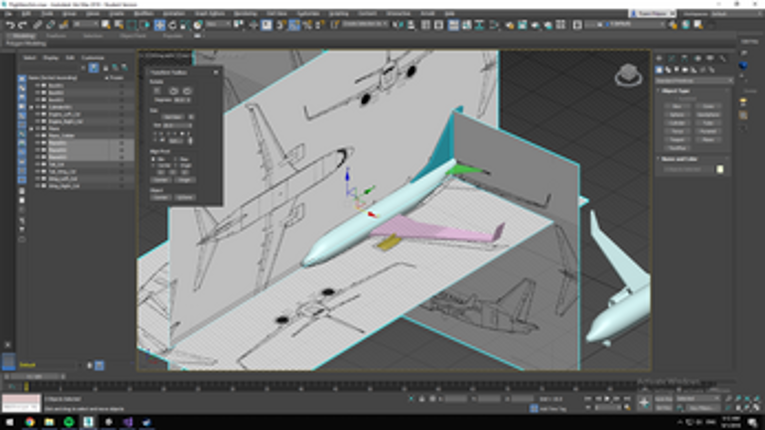Click the Sphere primitive button

[677, 115]
